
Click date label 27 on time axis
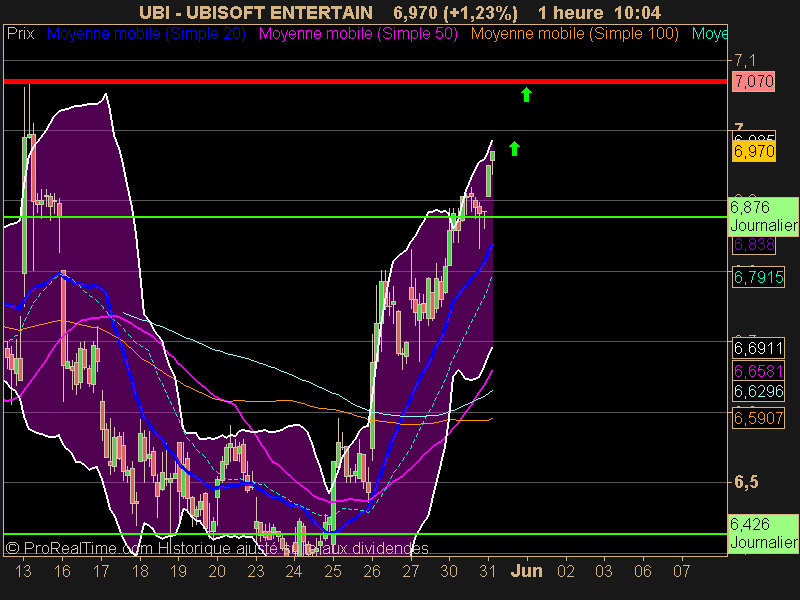[411, 571]
